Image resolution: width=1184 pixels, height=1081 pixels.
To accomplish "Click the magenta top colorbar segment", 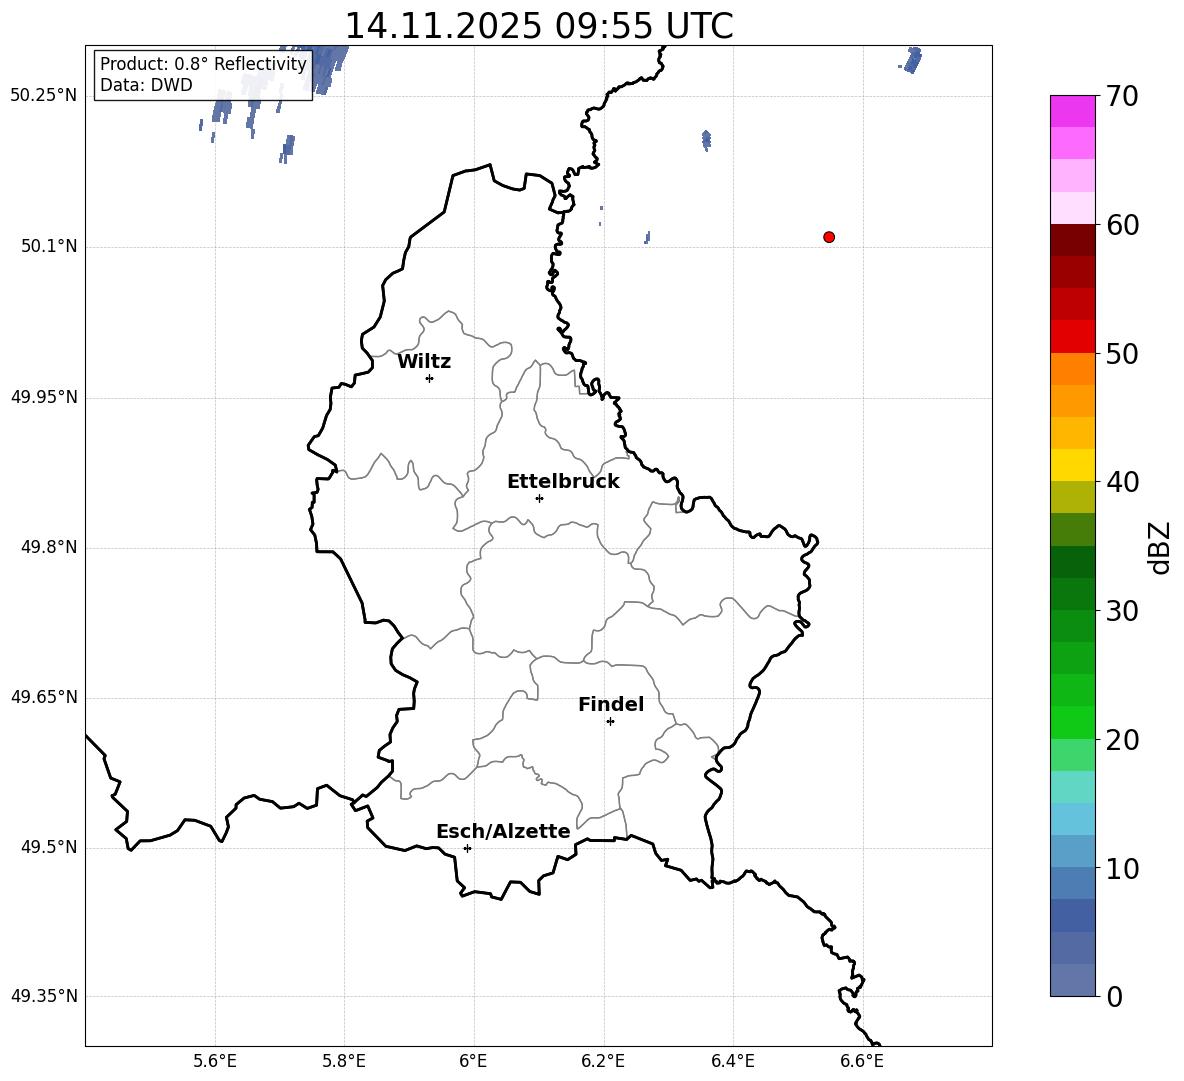I will [x=1072, y=111].
